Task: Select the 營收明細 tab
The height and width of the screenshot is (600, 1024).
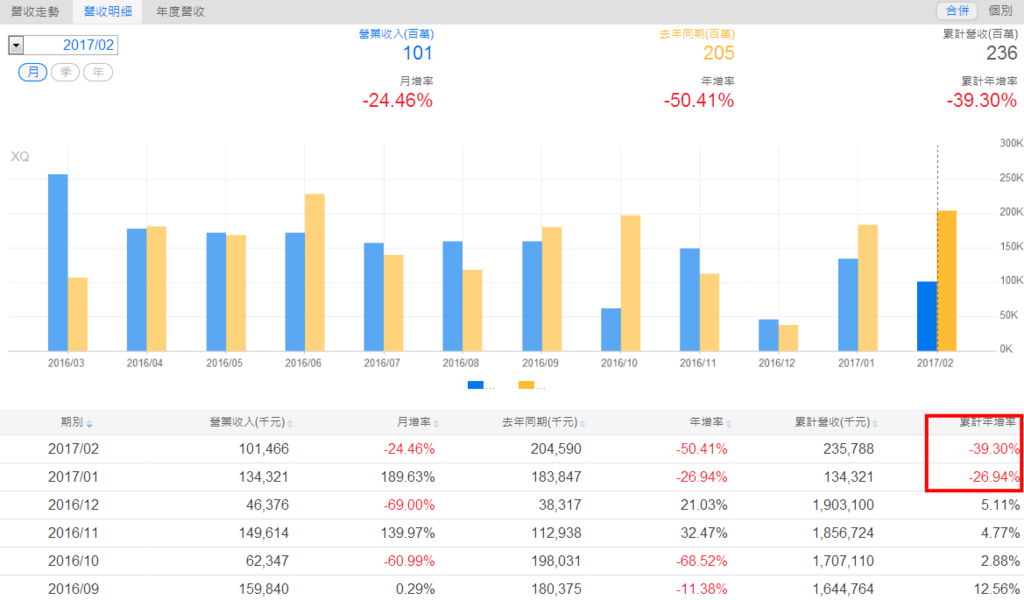Action: coord(108,12)
